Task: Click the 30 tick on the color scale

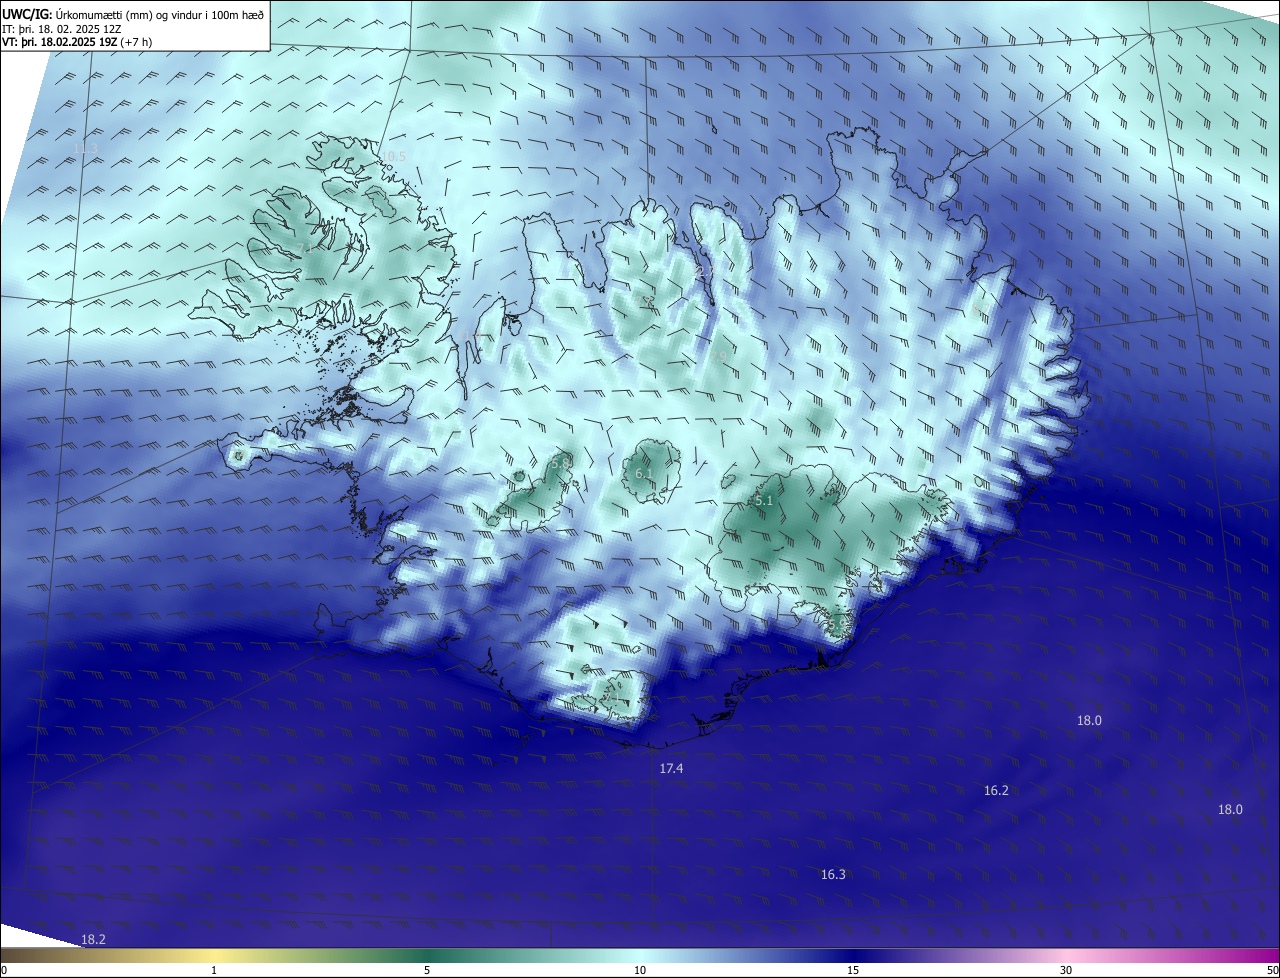Action: tap(1066, 970)
